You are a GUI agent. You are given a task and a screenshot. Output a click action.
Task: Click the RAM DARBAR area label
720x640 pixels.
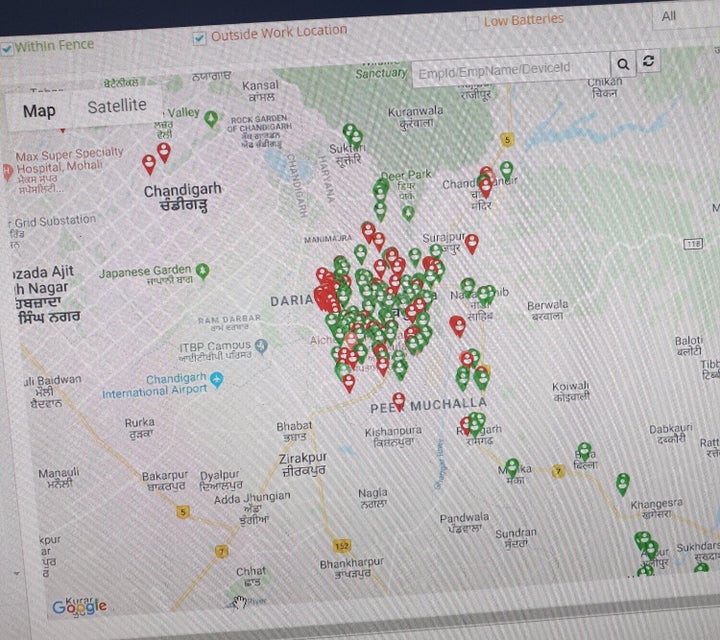click(x=229, y=322)
